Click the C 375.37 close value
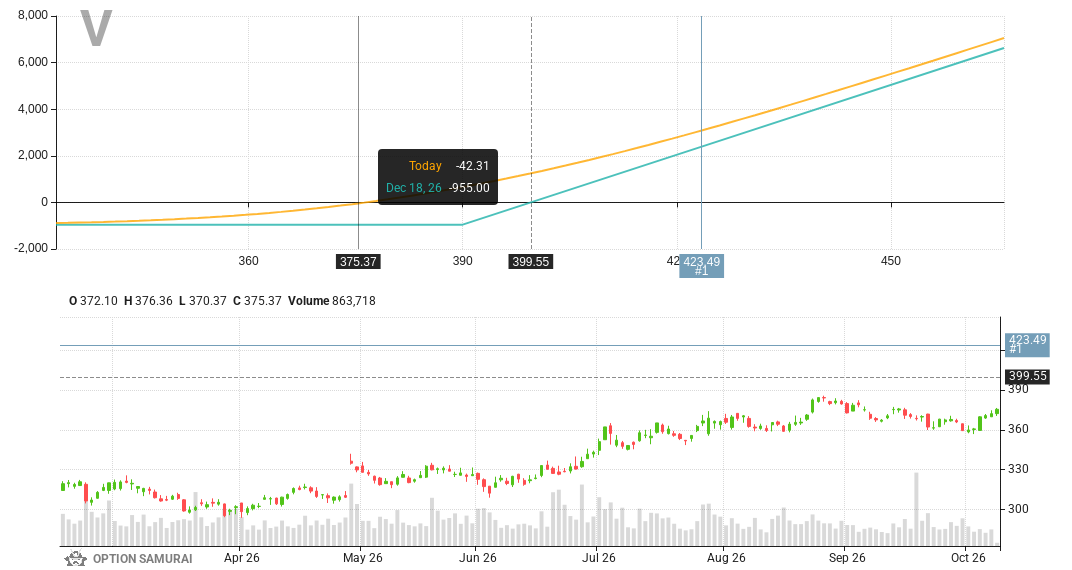Image resolution: width=1072 pixels, height=570 pixels. coord(257,301)
